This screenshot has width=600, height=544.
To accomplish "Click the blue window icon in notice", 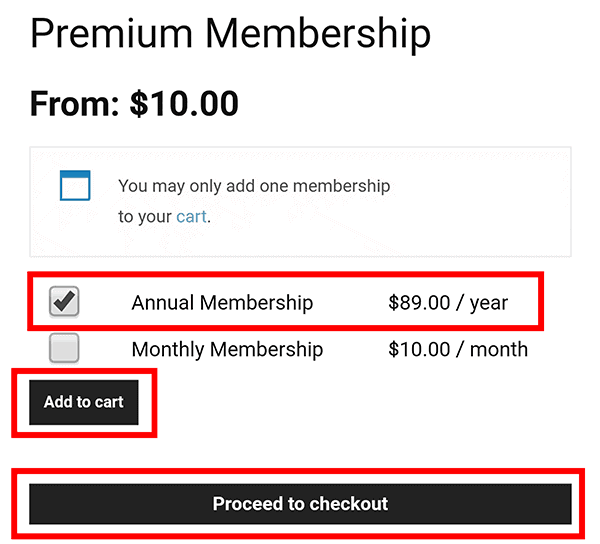I will tap(75, 186).
